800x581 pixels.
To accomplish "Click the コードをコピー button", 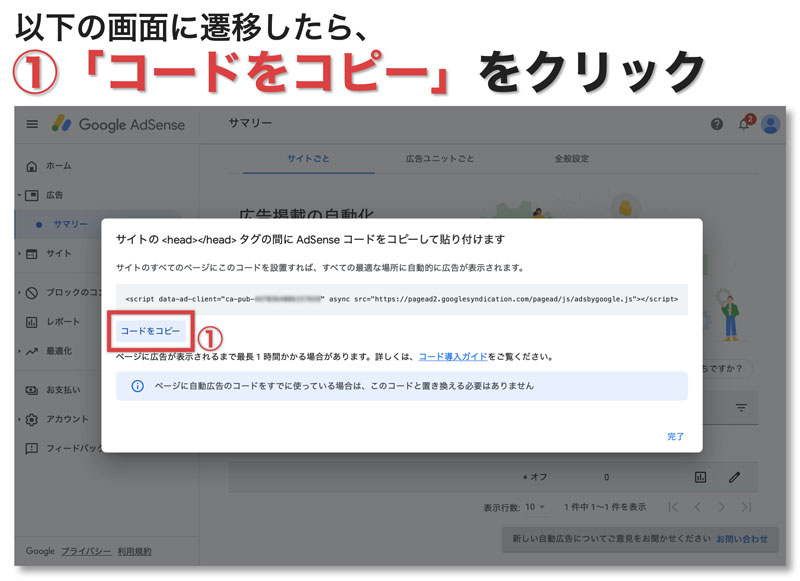I will 151,331.
